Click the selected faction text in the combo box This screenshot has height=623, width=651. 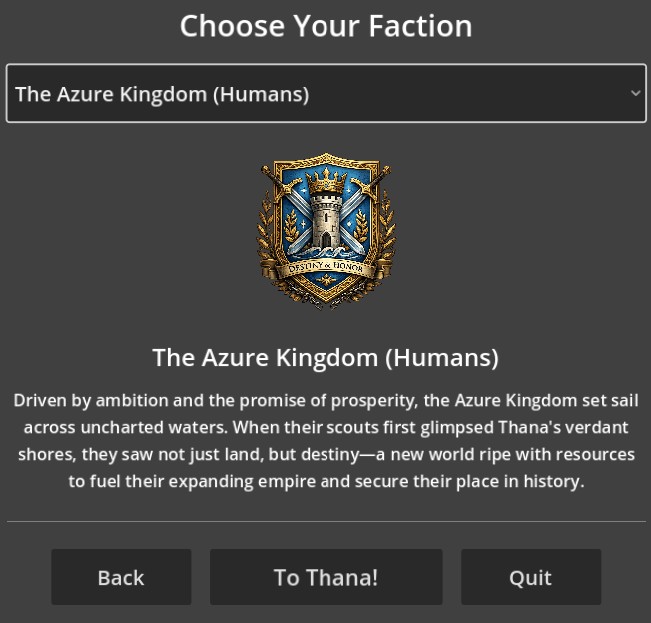162,94
